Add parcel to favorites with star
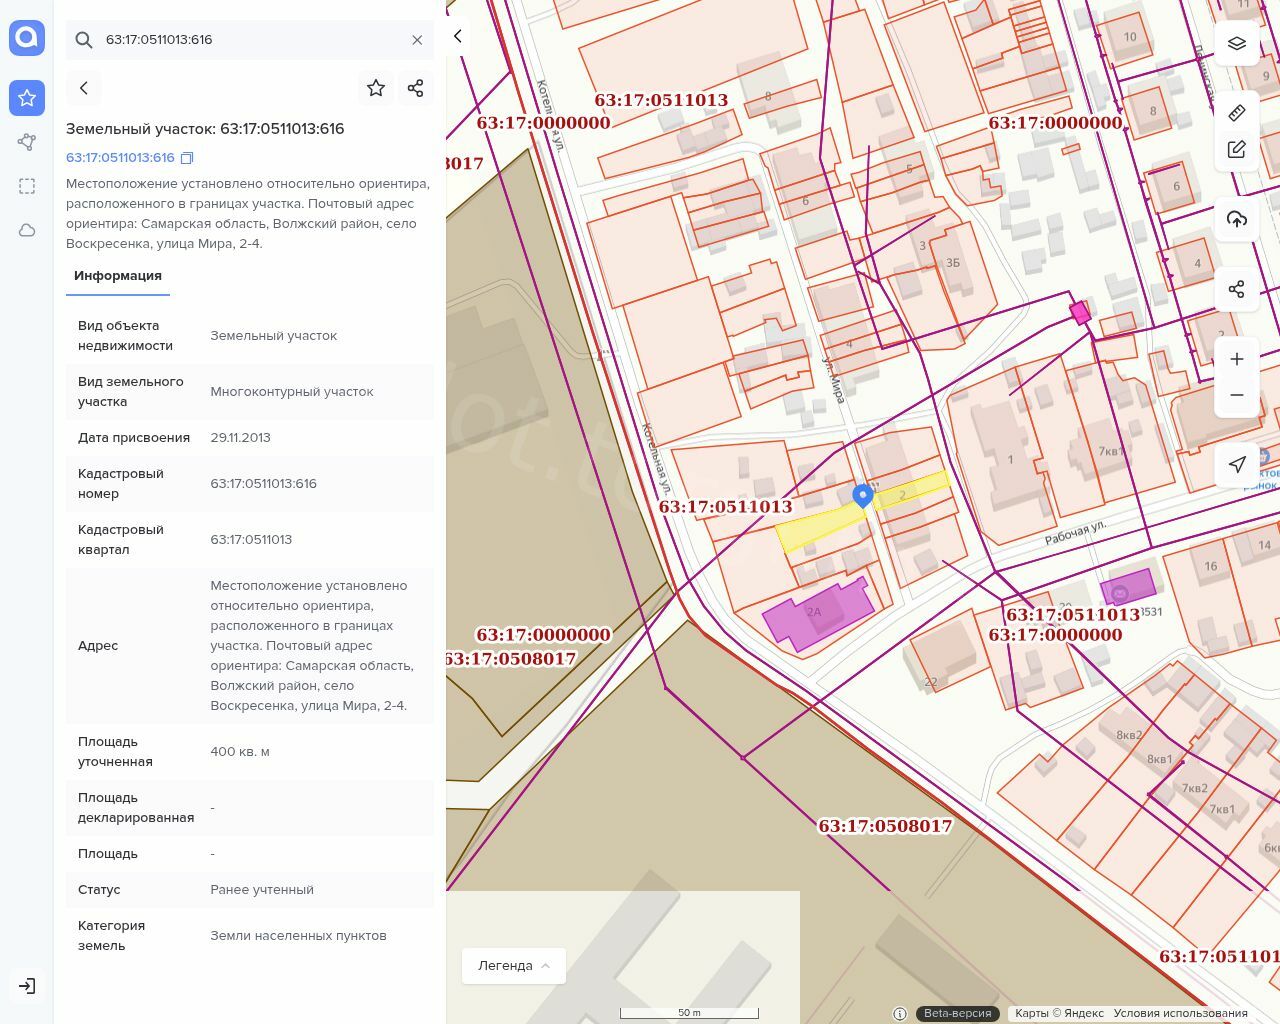 376,88
